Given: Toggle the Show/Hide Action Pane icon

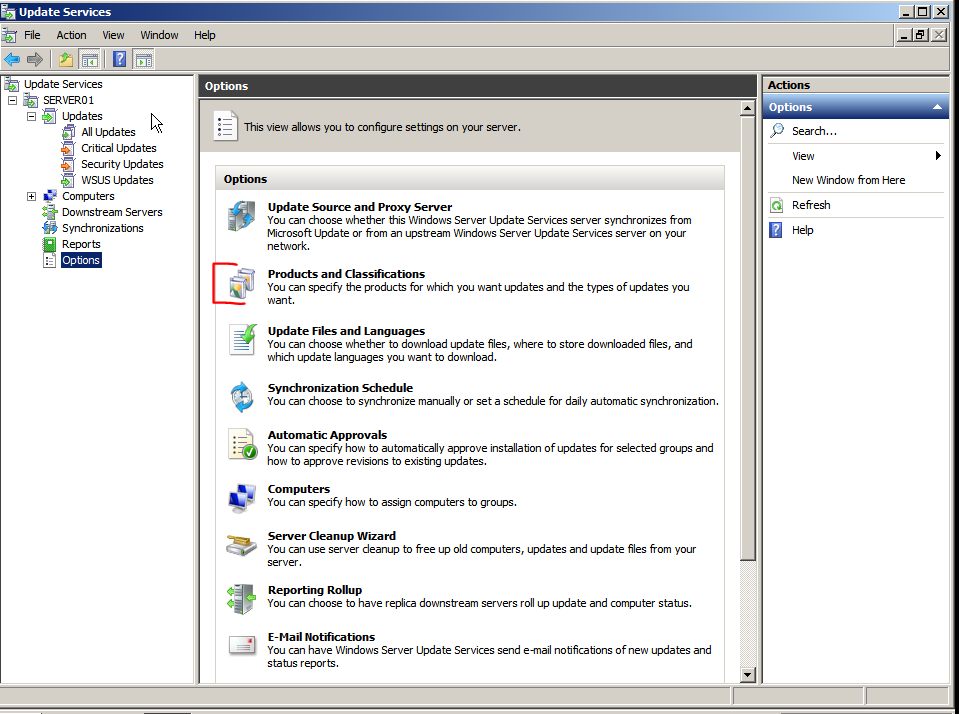Looking at the screenshot, I should (144, 59).
